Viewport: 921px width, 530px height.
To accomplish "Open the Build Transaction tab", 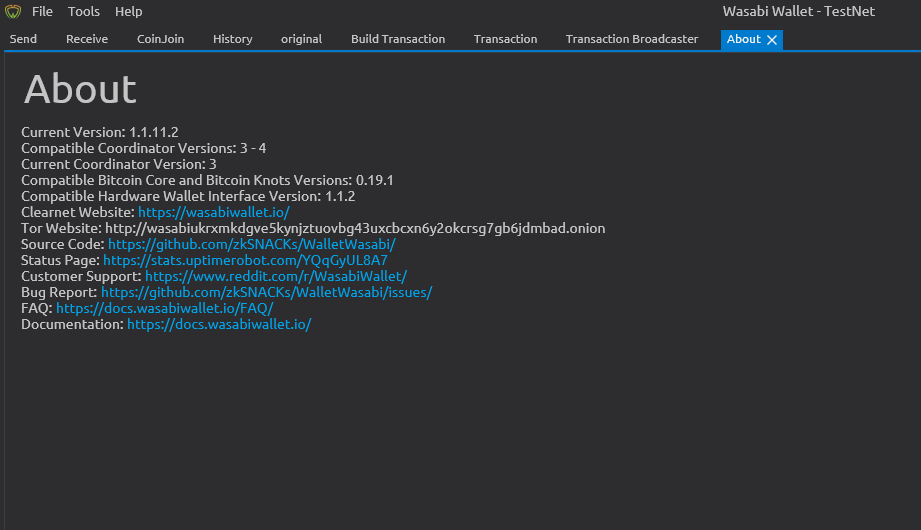I will (x=398, y=39).
